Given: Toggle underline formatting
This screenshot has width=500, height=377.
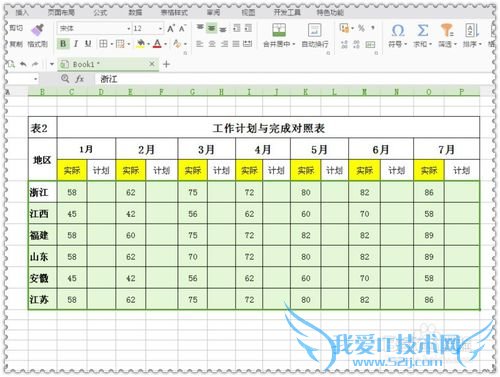Looking at the screenshot, I should [88, 44].
